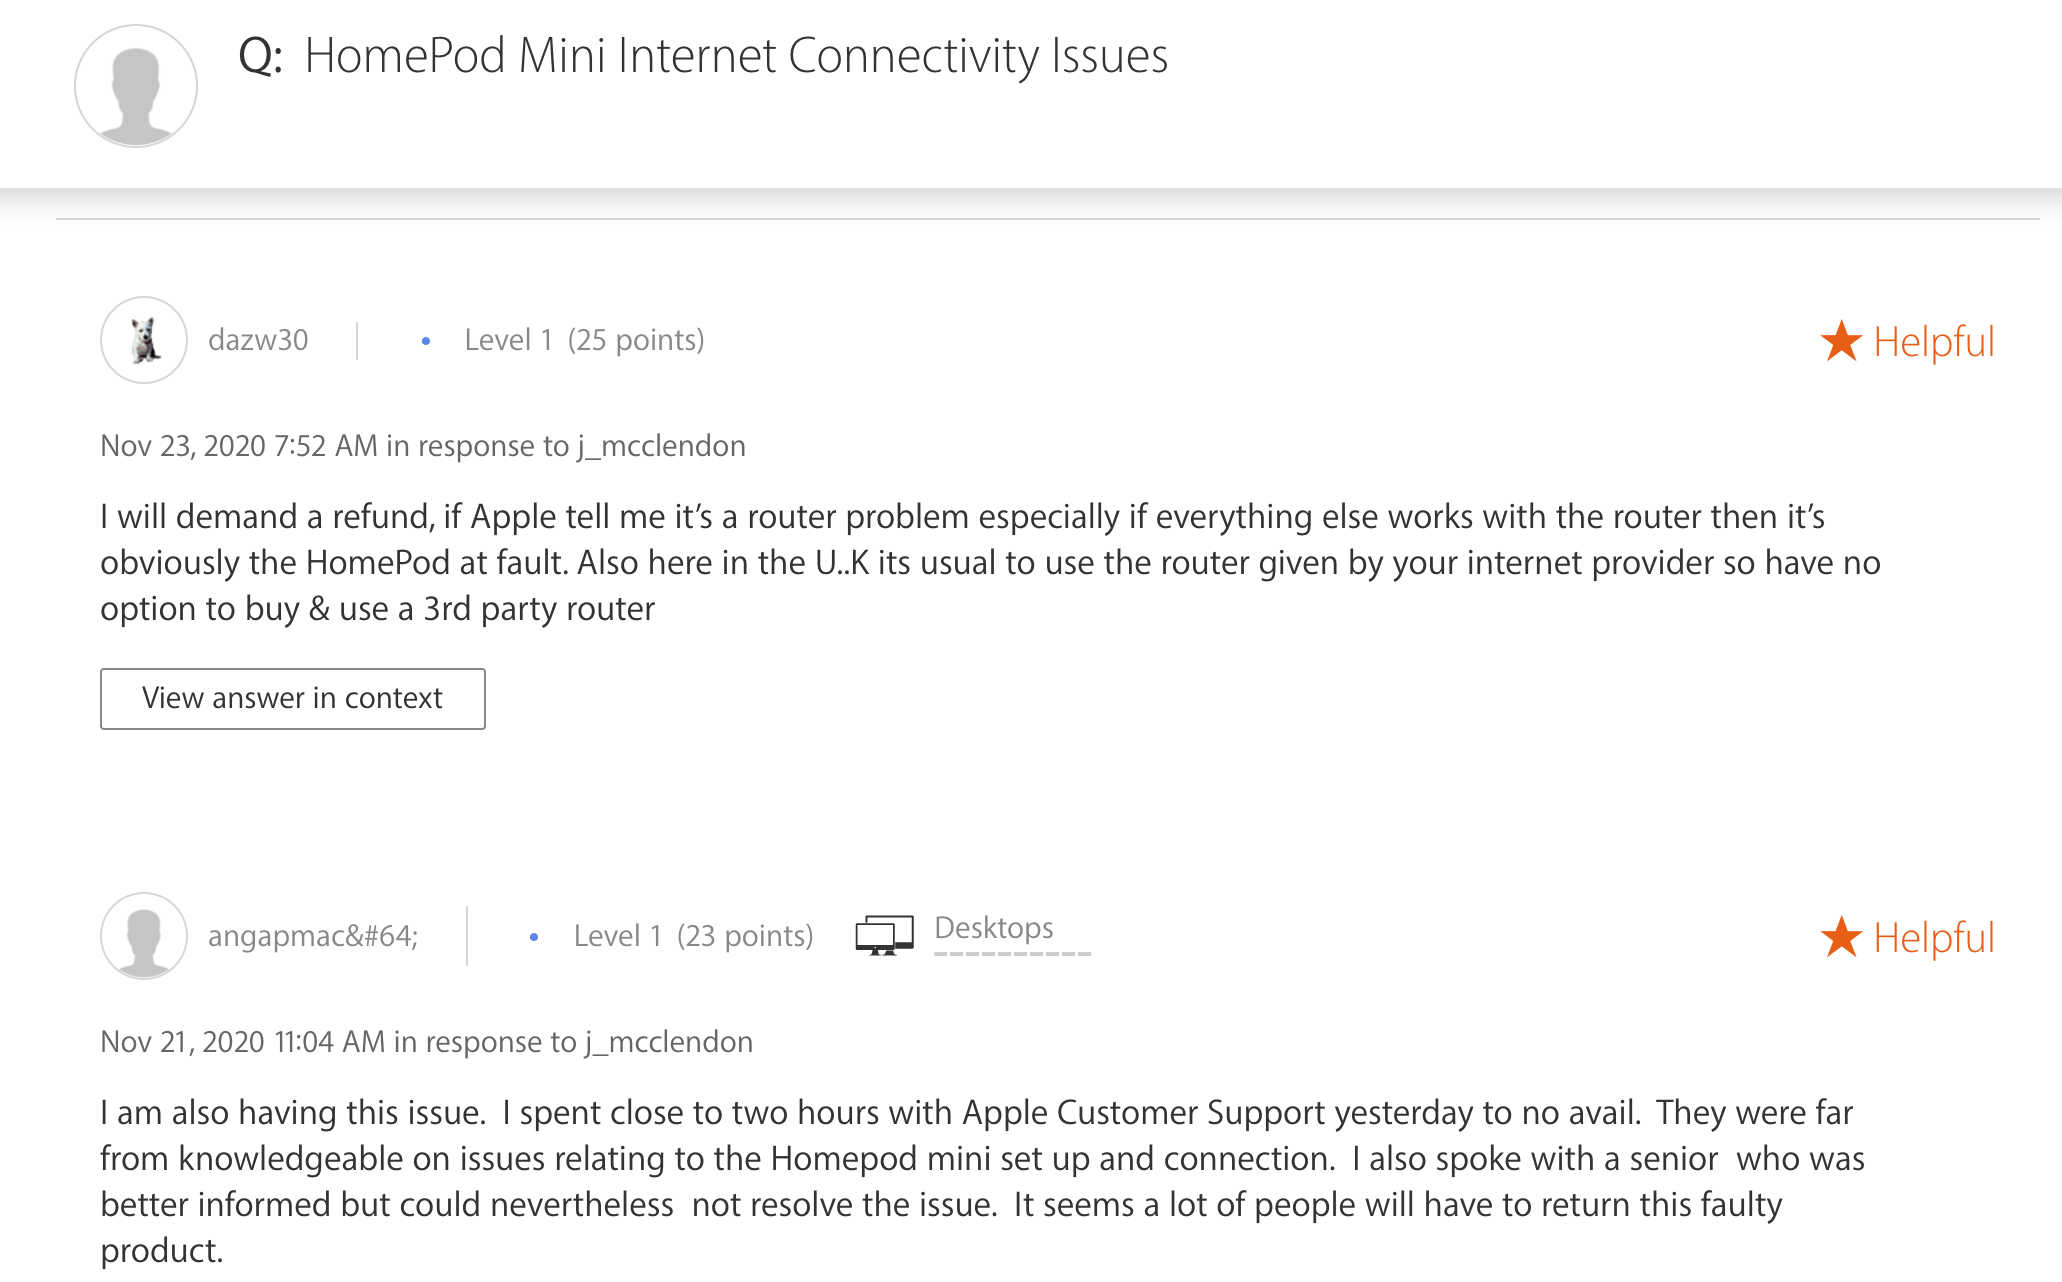This screenshot has height=1282, width=2062.
Task: Click j_mcclendon in the Nov 21 response line
Action: [669, 1042]
